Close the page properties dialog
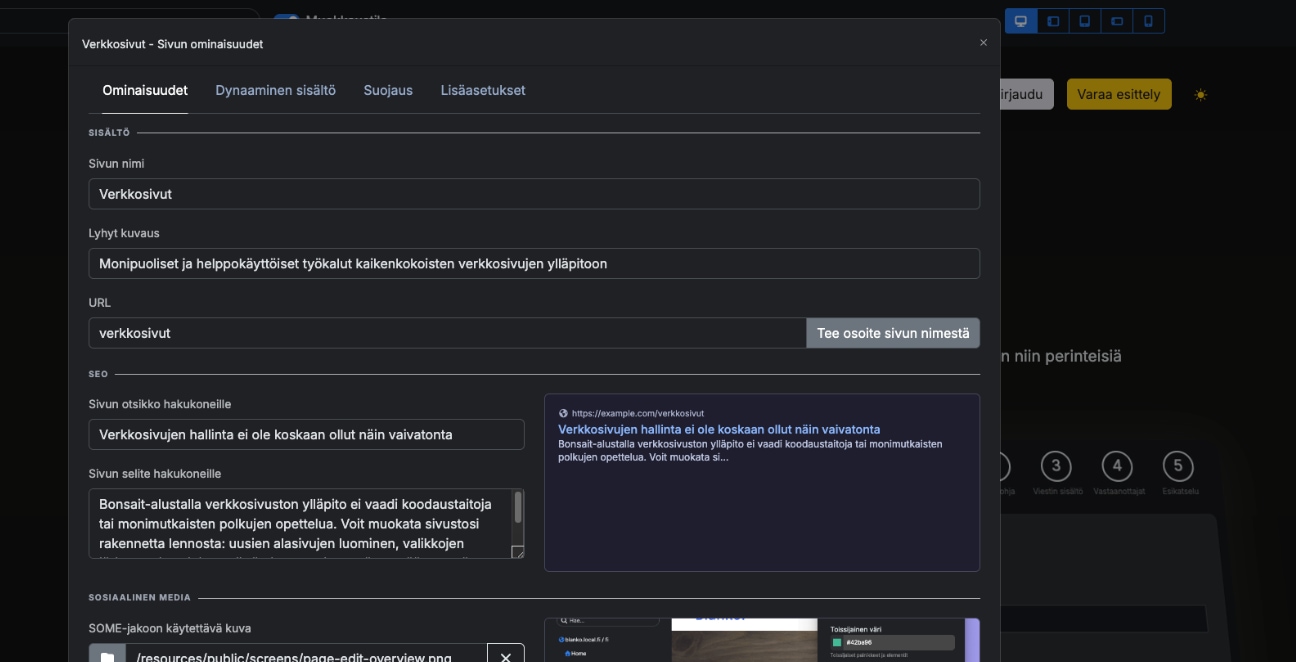The image size is (1296, 662). [983, 43]
